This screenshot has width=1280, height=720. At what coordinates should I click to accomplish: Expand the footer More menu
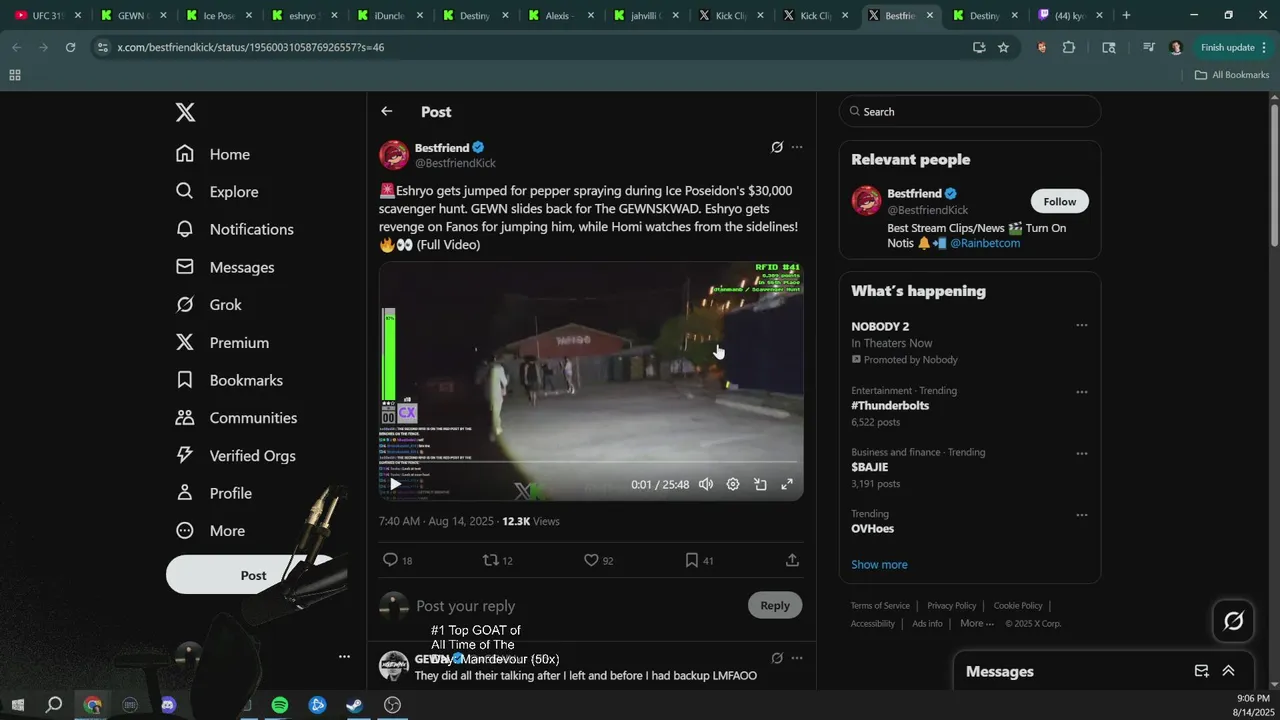977,623
